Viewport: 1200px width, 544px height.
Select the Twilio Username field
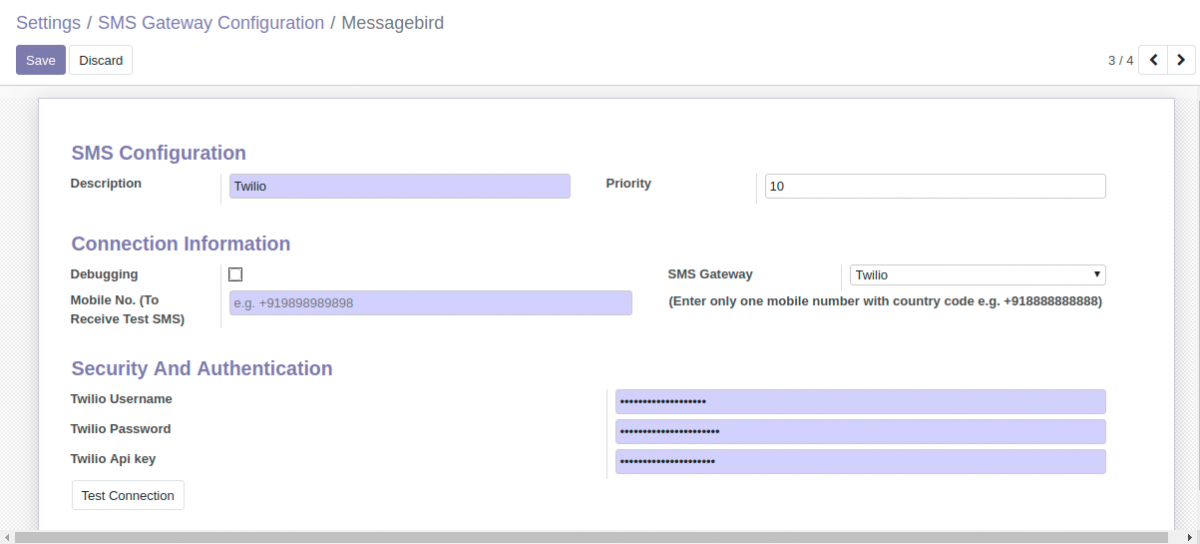pyautogui.click(x=860, y=401)
